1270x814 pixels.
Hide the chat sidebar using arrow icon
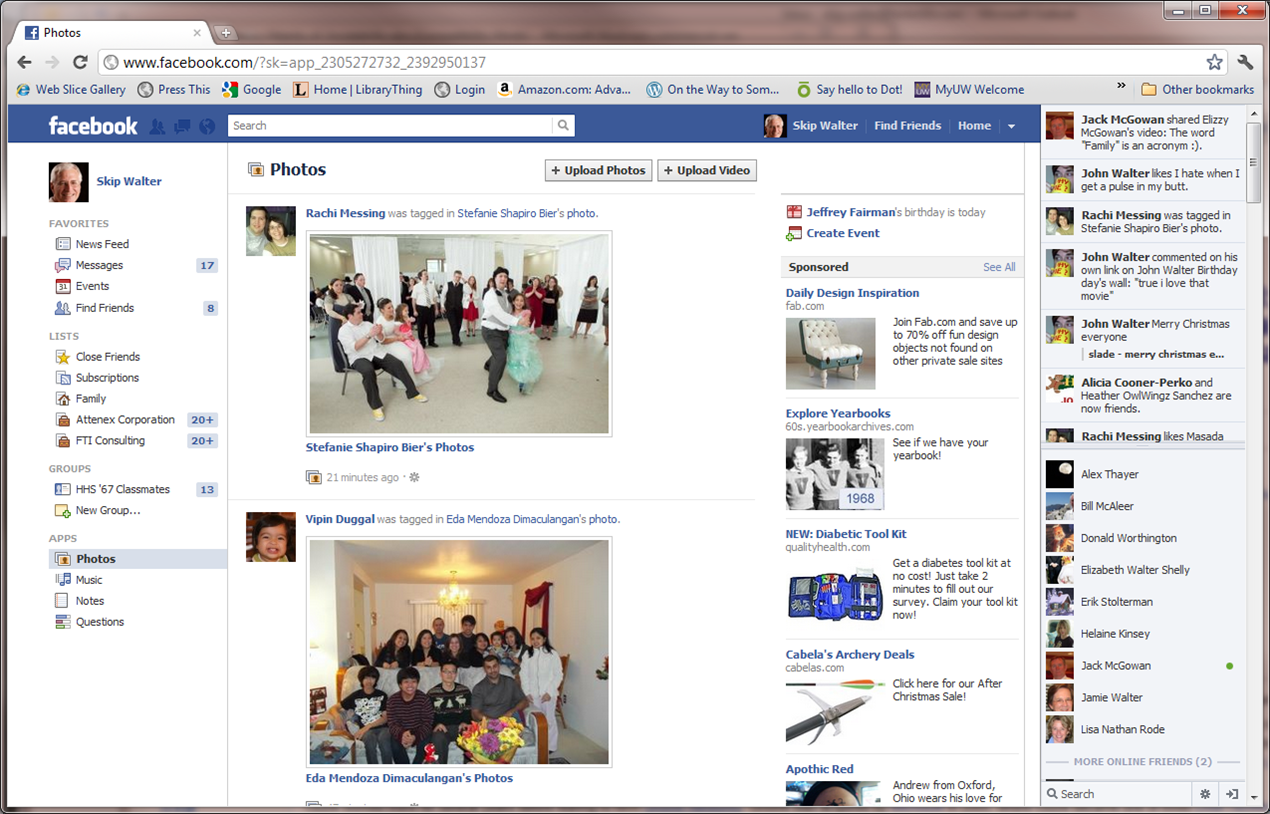(x=1232, y=794)
